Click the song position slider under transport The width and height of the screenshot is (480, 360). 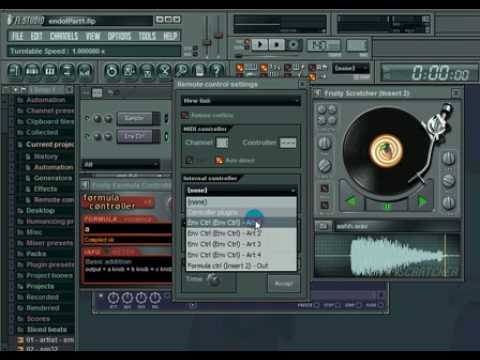[x=267, y=55]
